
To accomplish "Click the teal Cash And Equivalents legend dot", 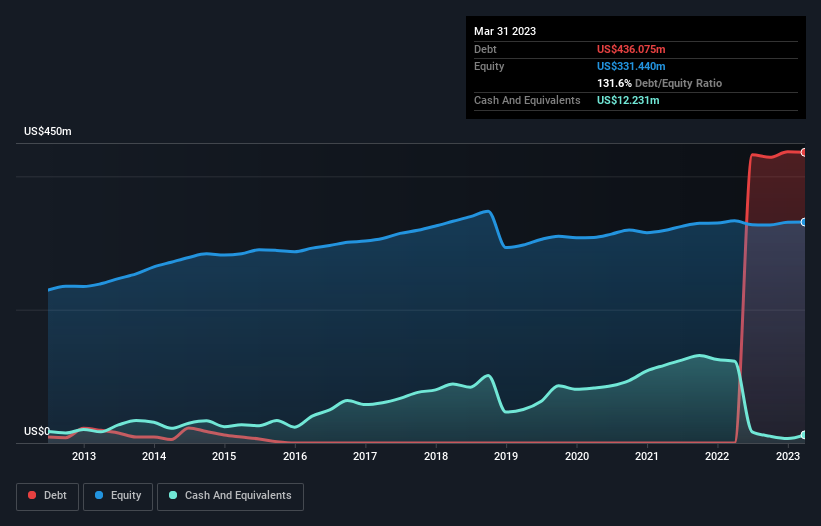I will pyautogui.click(x=173, y=495).
